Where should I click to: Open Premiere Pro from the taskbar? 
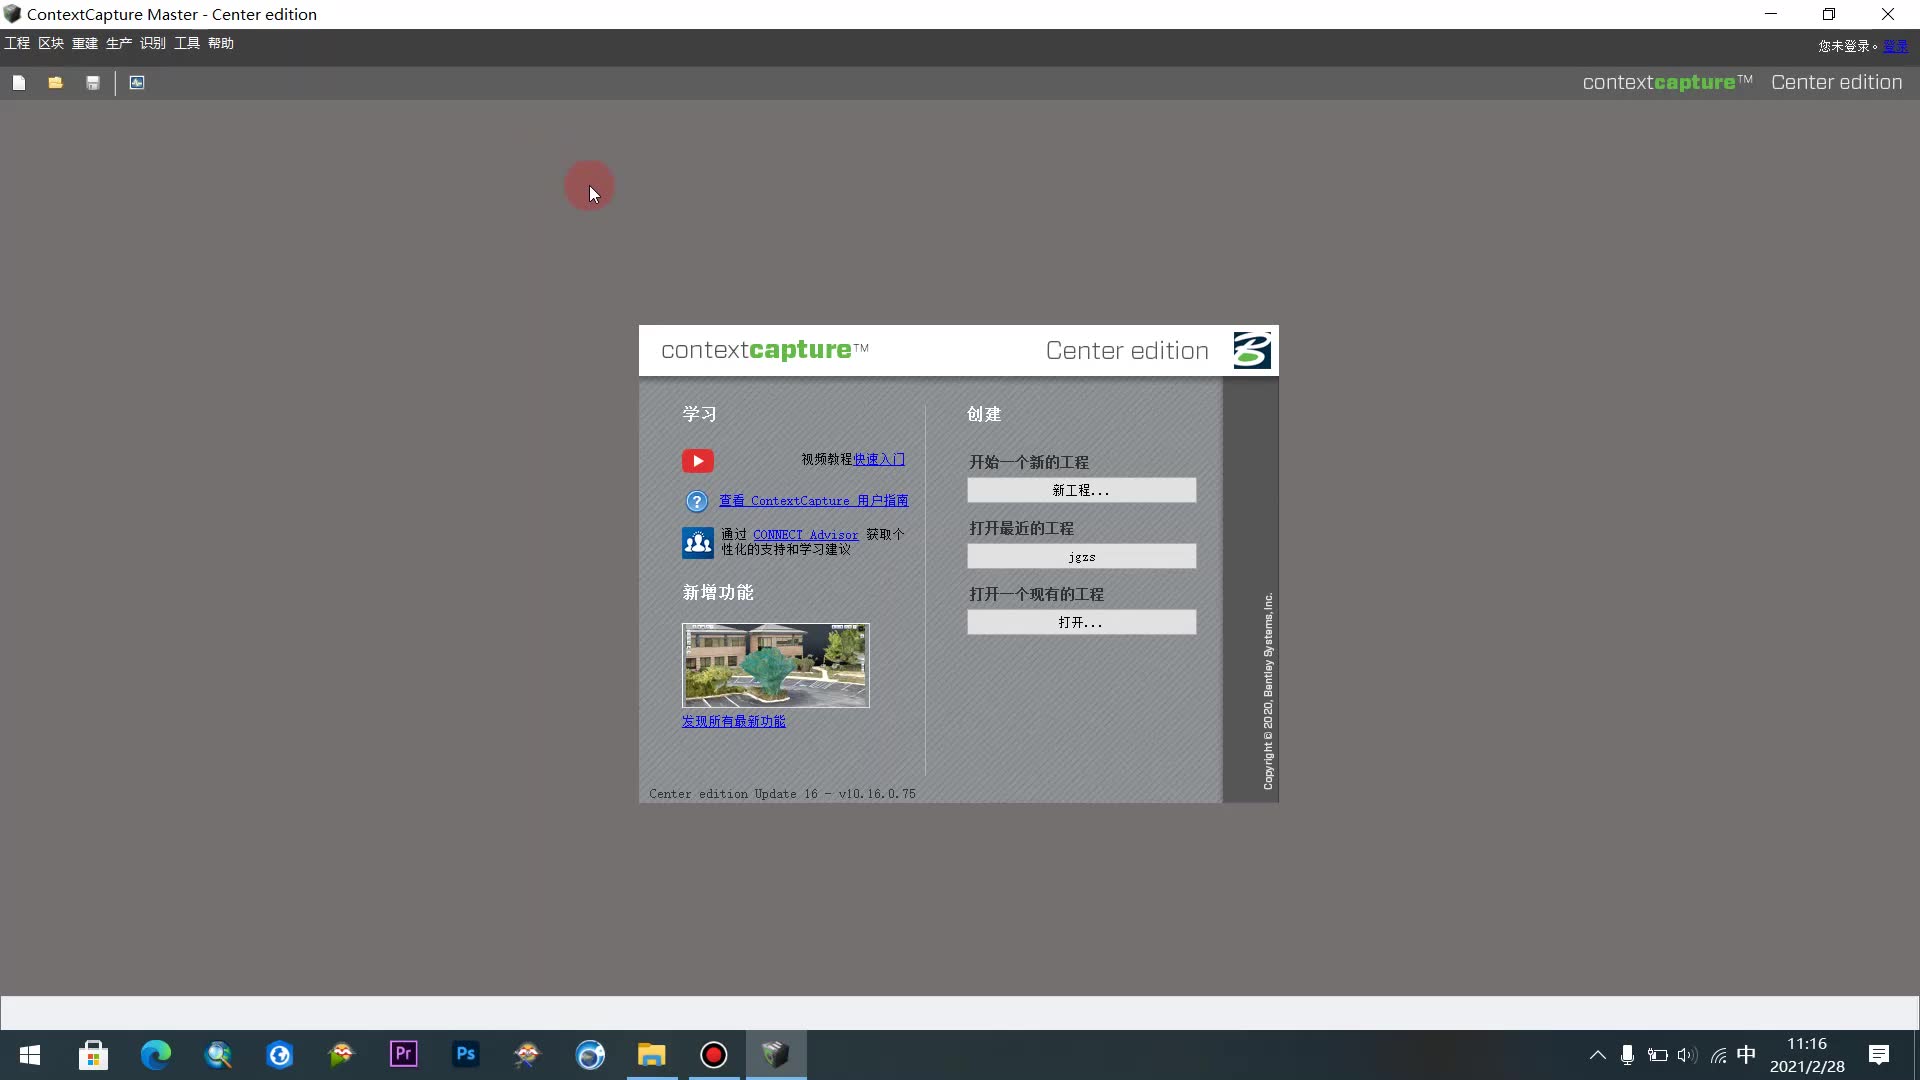[x=404, y=1054]
